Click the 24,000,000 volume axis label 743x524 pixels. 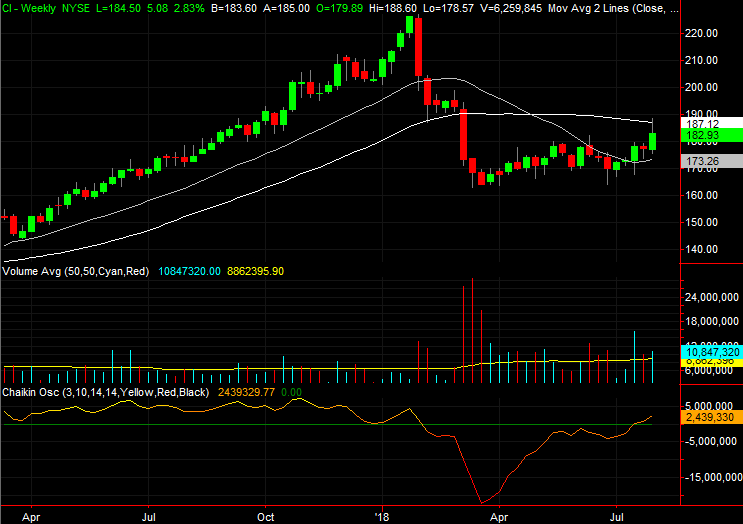tap(712, 298)
